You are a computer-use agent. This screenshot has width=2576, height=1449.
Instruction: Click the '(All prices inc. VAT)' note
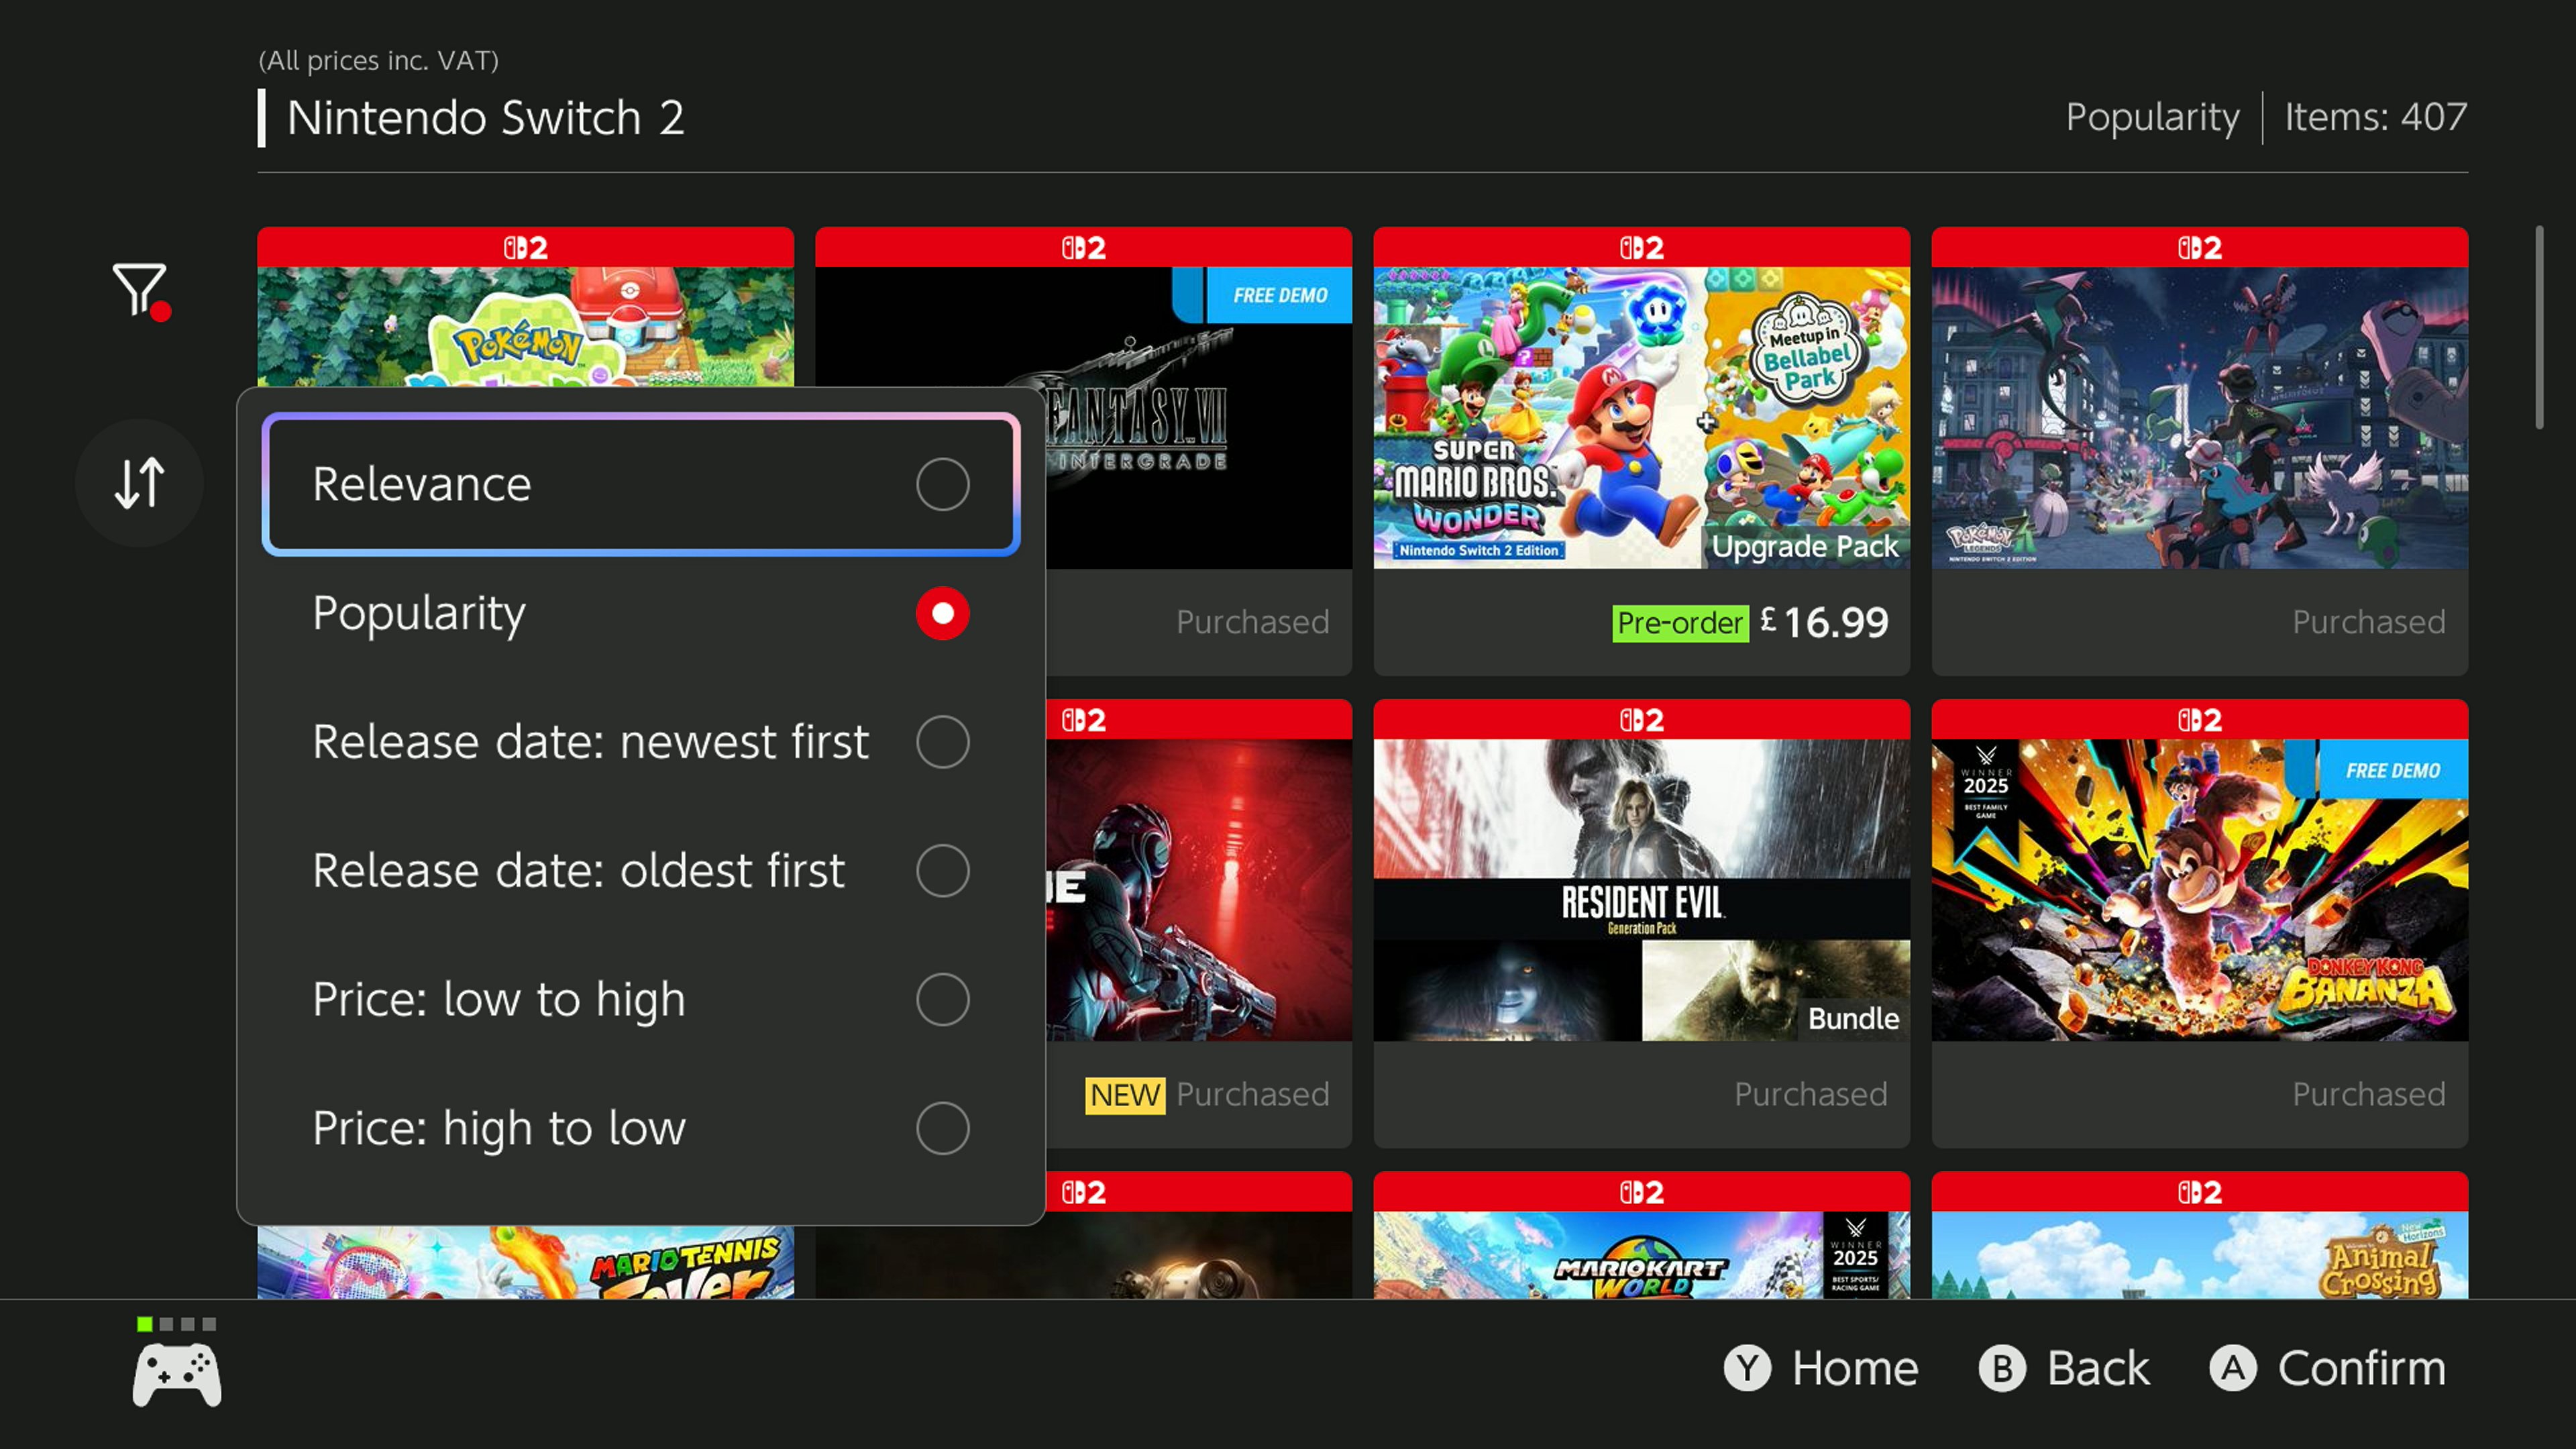(x=378, y=61)
